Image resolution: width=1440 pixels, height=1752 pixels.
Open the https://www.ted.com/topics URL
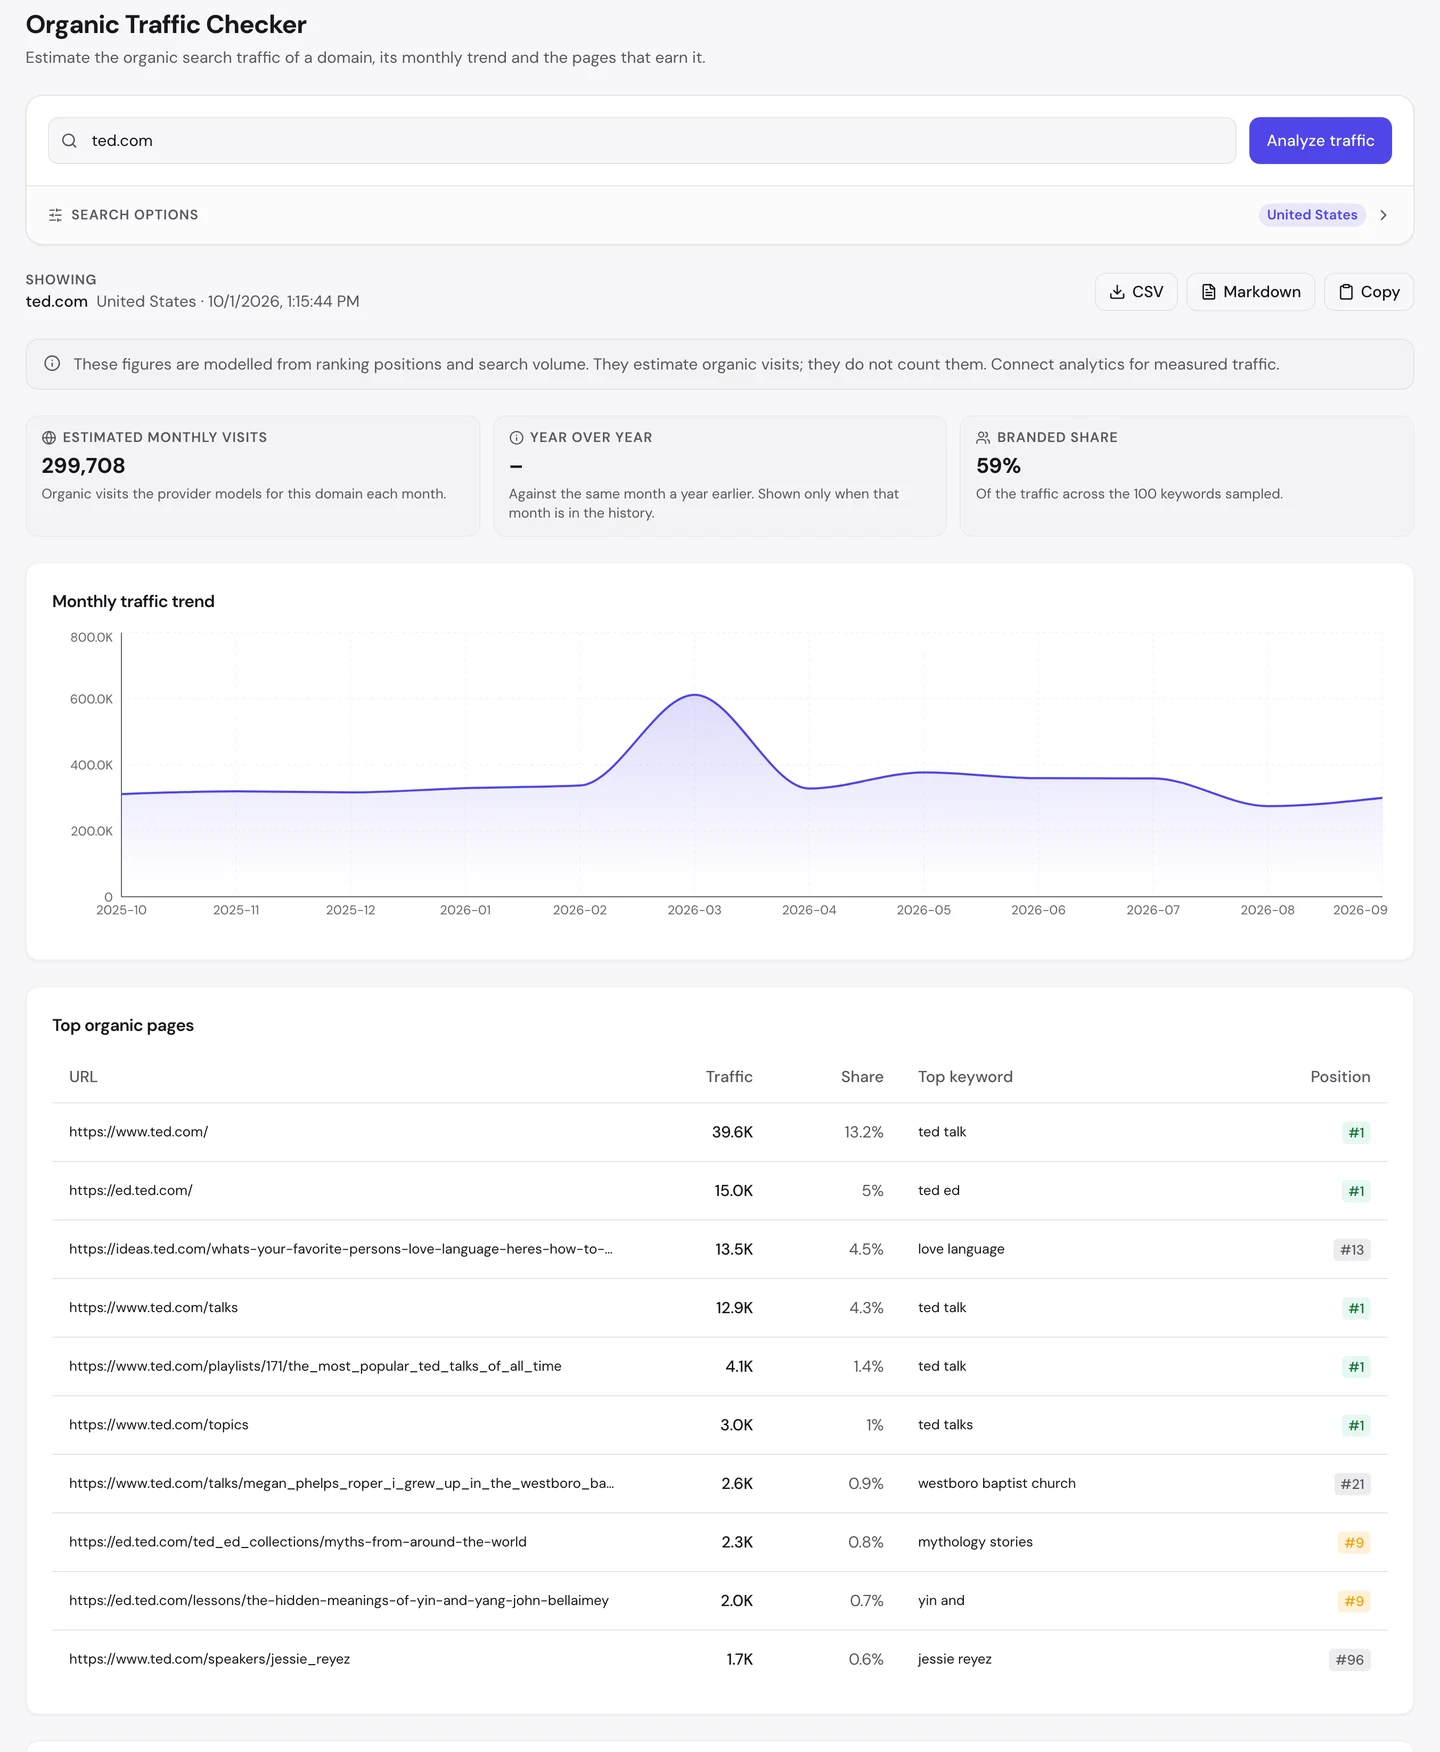(158, 1425)
